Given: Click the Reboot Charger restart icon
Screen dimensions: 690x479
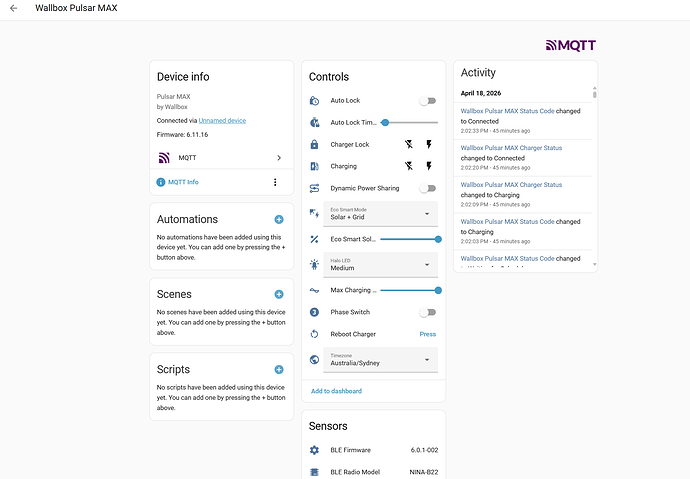Looking at the screenshot, I should [314, 334].
